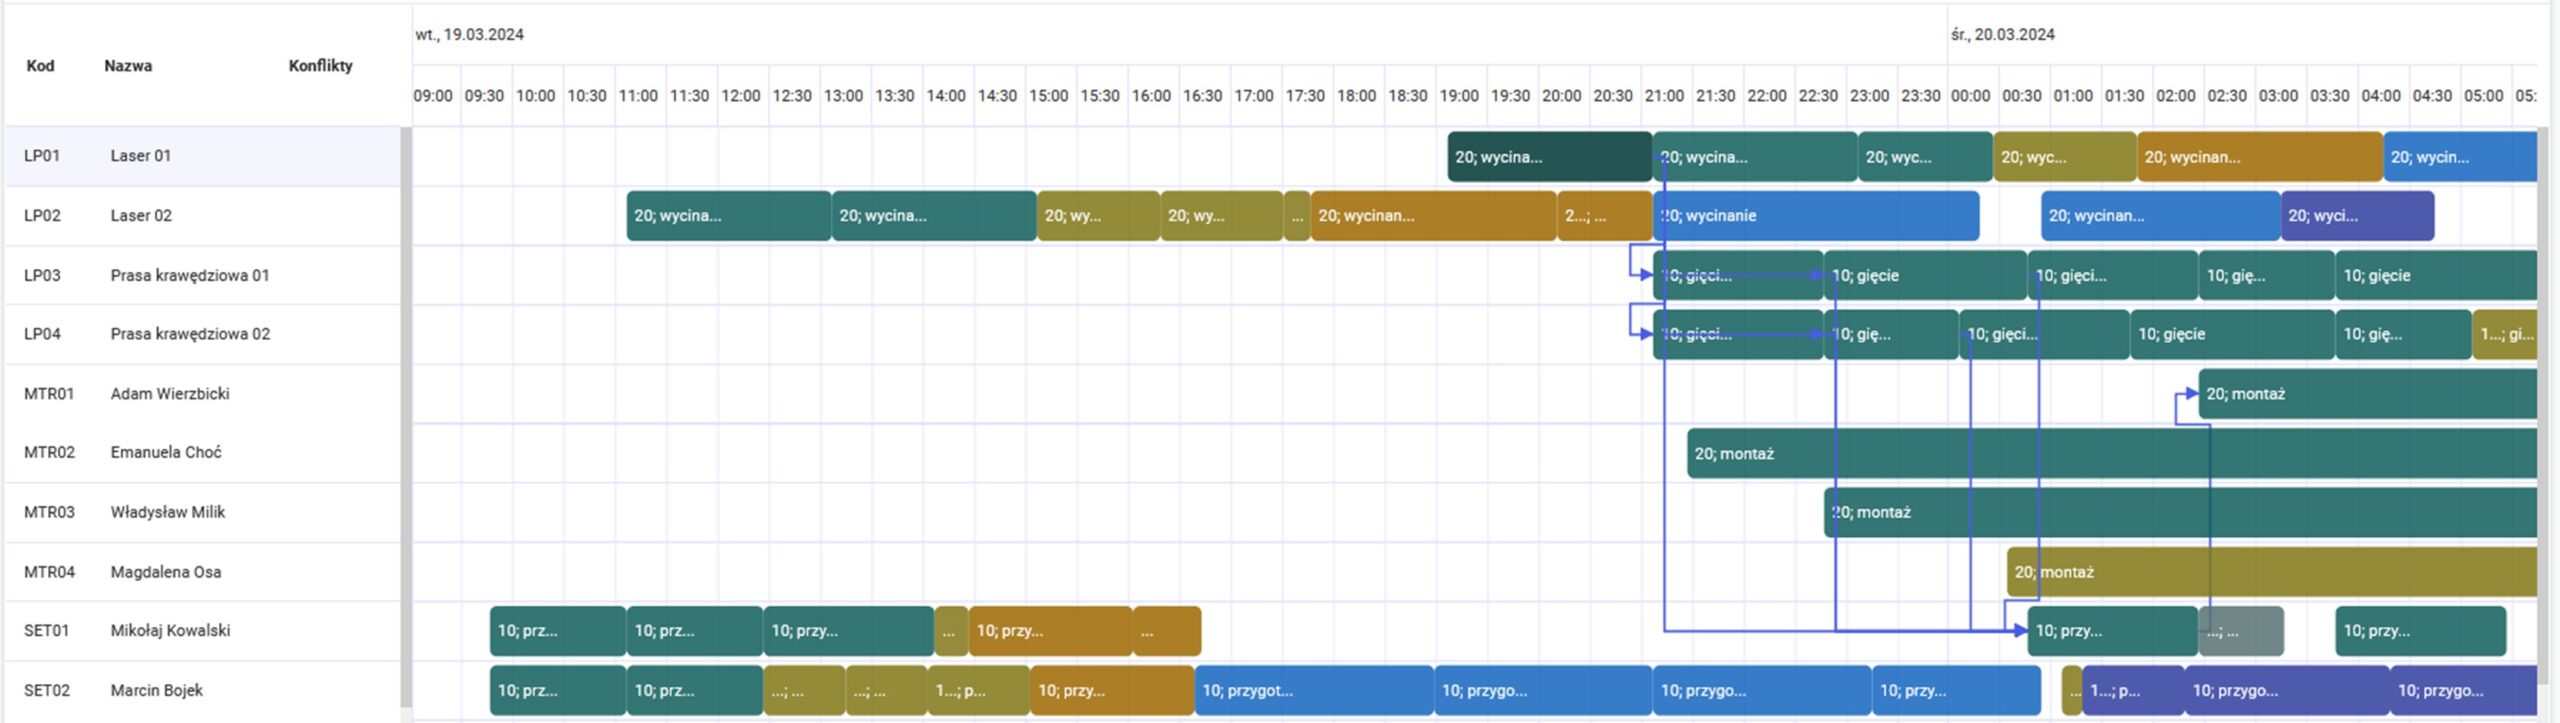2560x723 pixels.
Task: Open the orange Laser 01 cutting task
Action: (2260, 157)
